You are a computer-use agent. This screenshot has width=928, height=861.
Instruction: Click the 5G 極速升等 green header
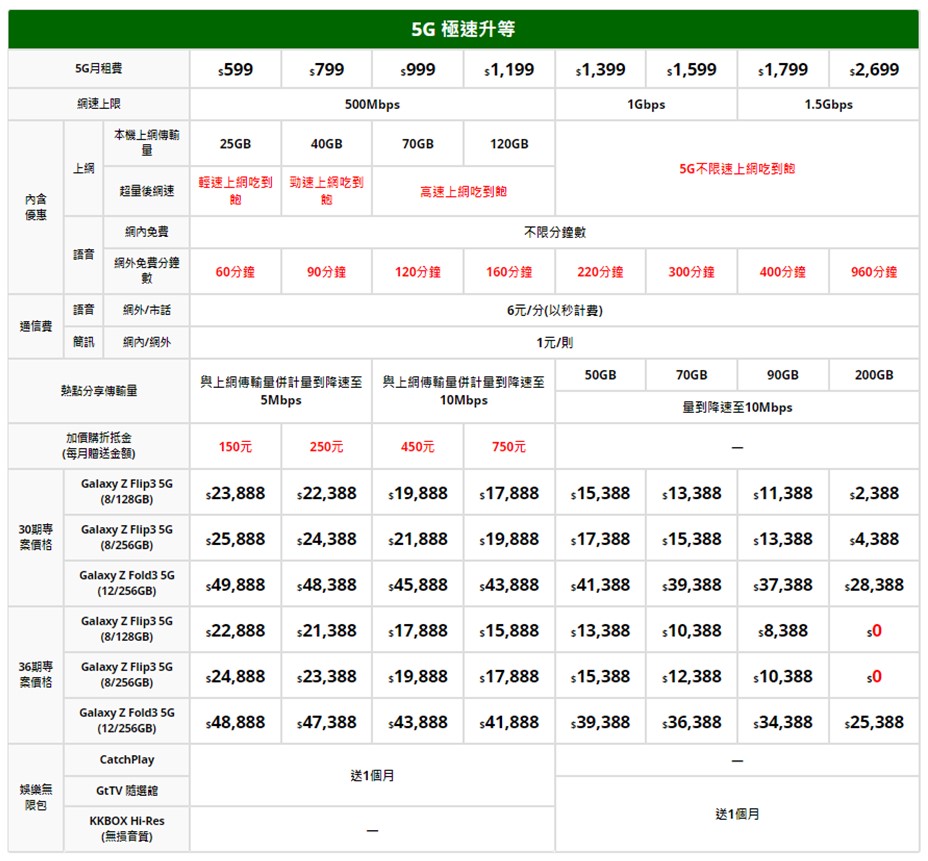tap(463, 29)
